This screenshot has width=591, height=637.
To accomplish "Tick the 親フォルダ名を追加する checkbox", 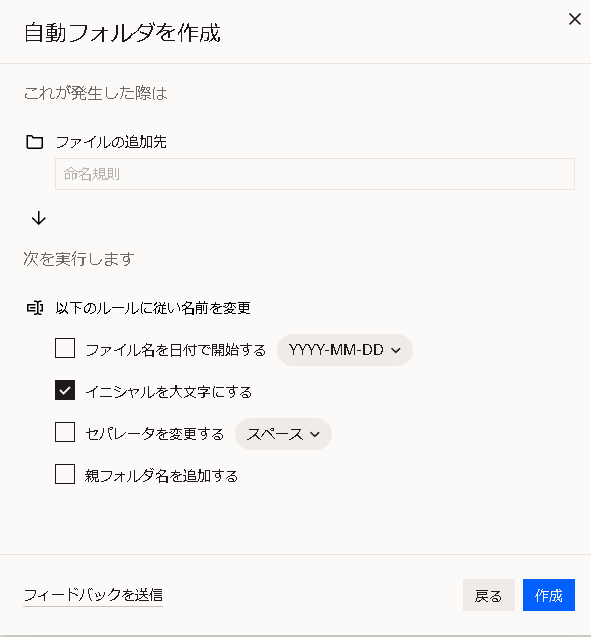I will coord(65,474).
